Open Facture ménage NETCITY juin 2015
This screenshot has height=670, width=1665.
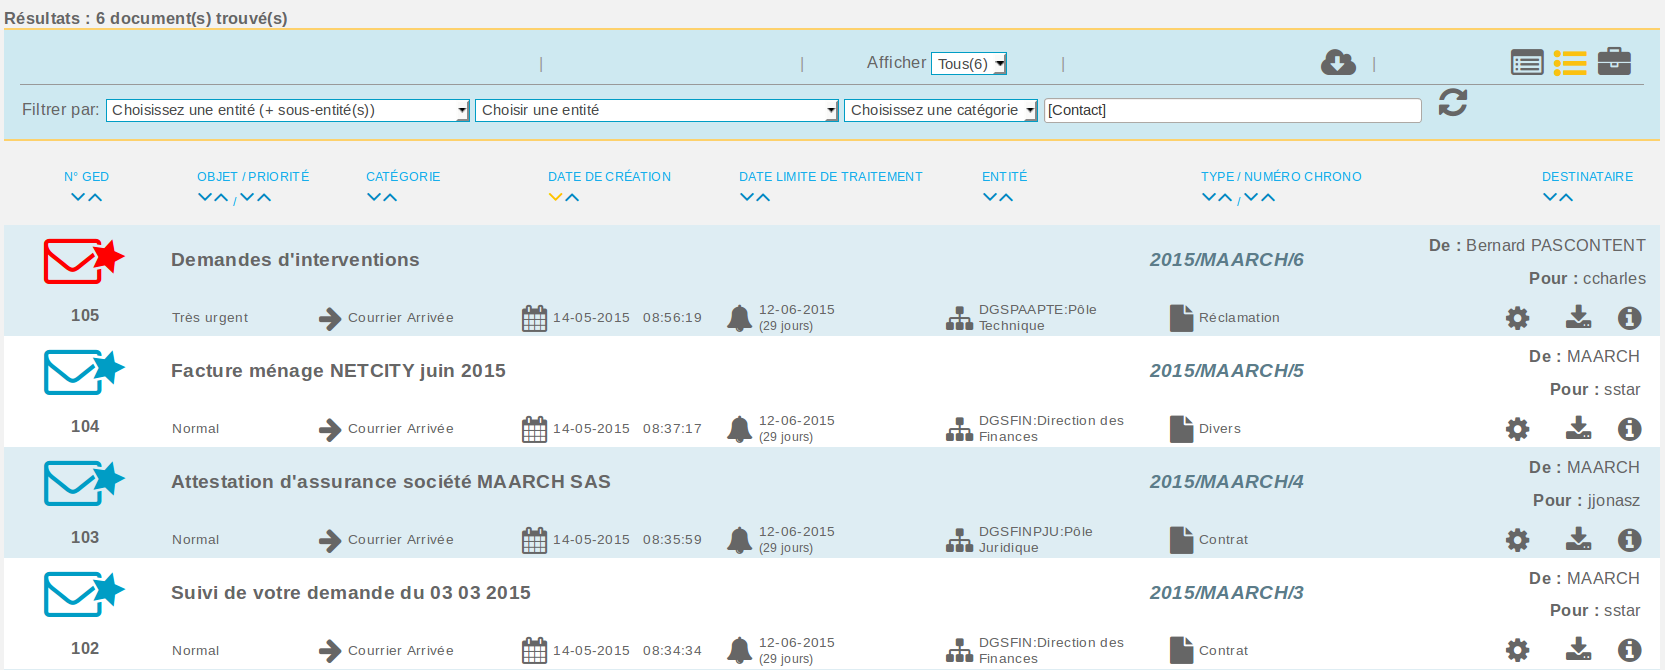pyautogui.click(x=338, y=371)
